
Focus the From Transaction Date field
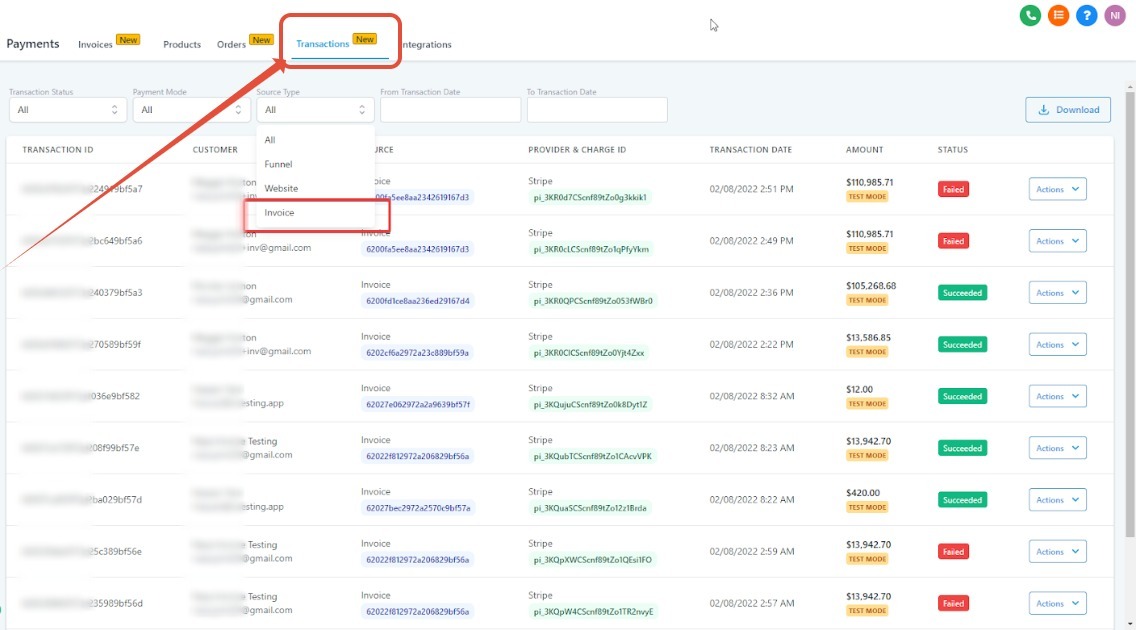(x=450, y=110)
